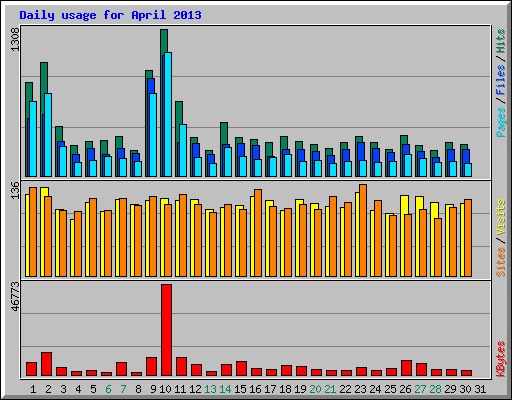
Task: Click the orange 'Sites' legend label
Action: [x=501, y=262]
